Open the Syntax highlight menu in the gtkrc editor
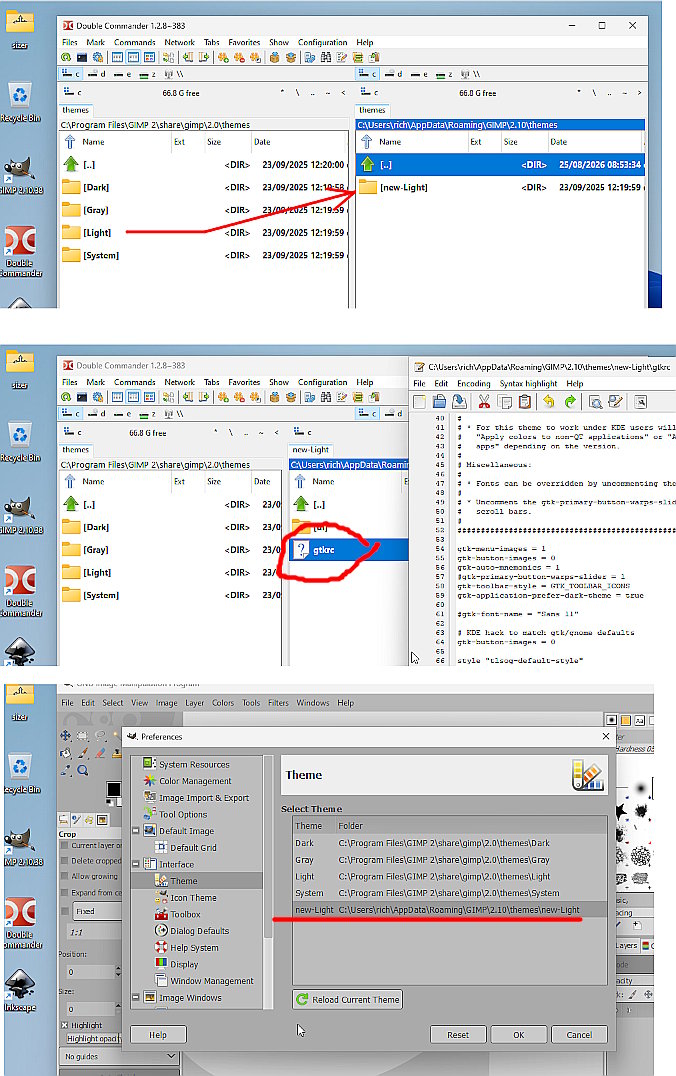 tap(528, 384)
